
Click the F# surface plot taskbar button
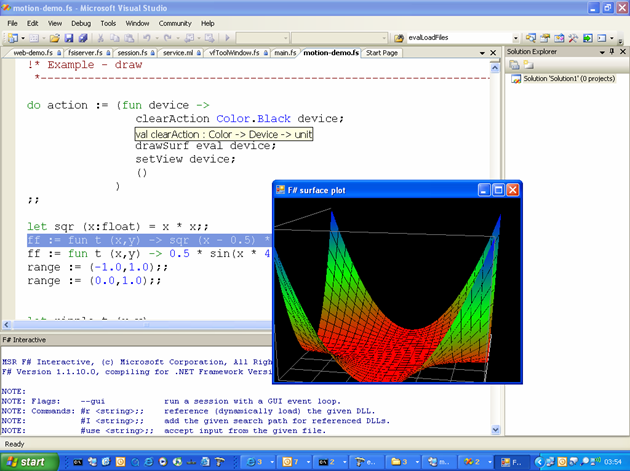click(x=512, y=462)
